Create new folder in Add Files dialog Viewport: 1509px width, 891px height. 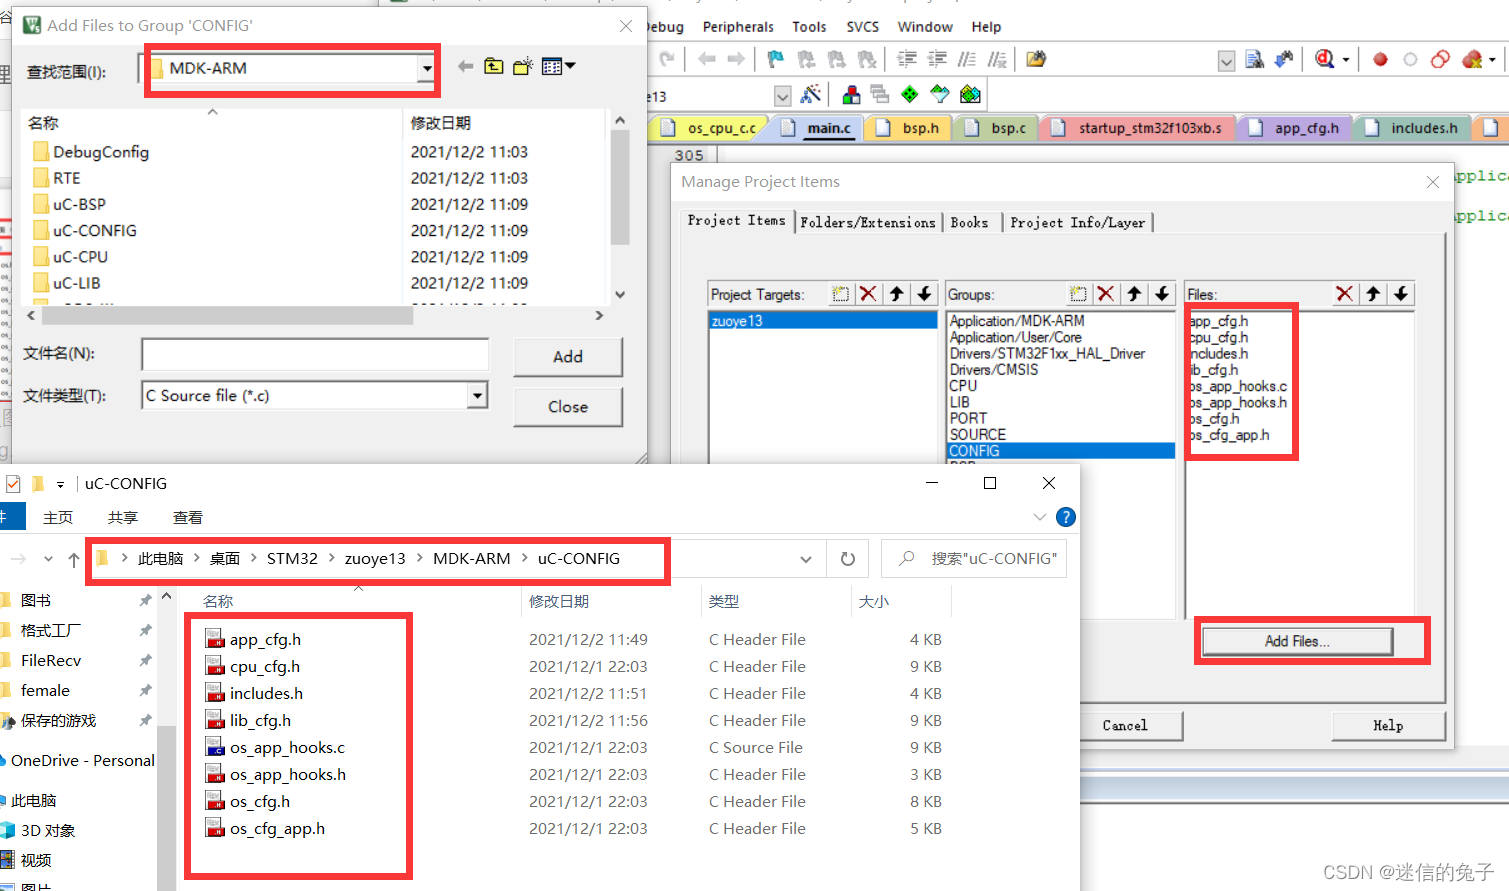point(522,66)
